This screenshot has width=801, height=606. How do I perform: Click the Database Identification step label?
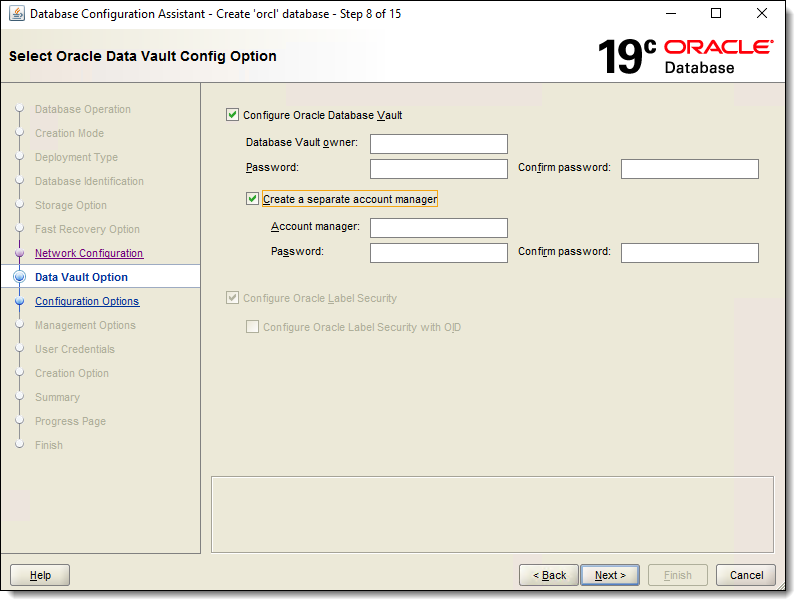tap(89, 181)
